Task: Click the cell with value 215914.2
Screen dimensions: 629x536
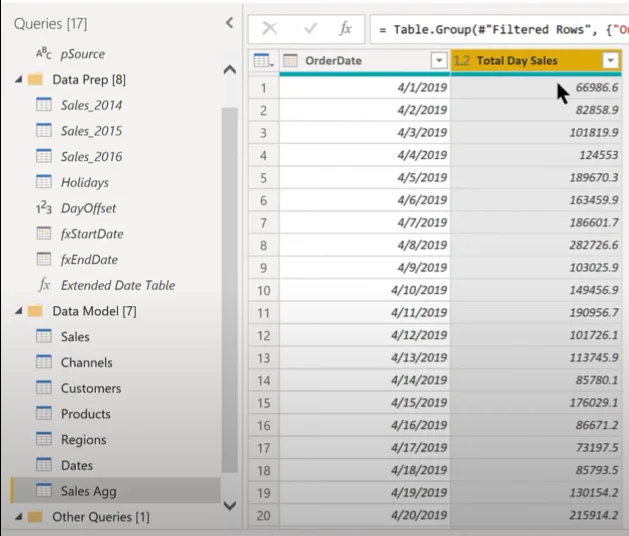Action: pyautogui.click(x=536, y=515)
